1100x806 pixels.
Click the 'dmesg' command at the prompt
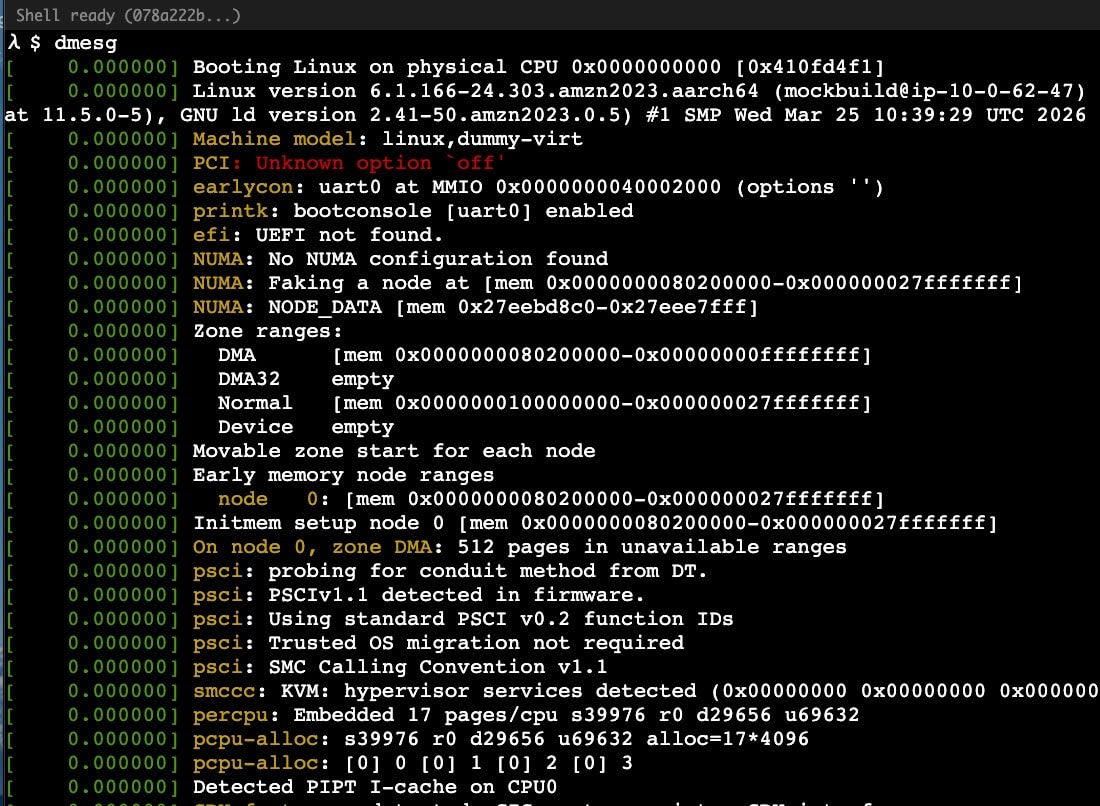click(x=86, y=43)
